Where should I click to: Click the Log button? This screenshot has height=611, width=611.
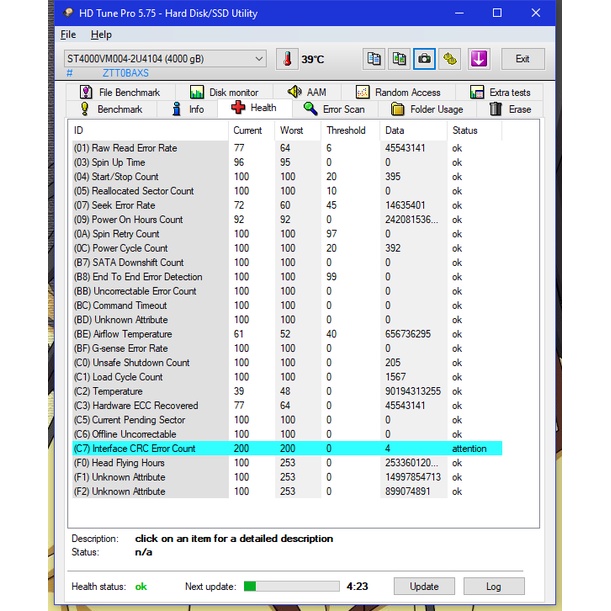[x=494, y=586]
